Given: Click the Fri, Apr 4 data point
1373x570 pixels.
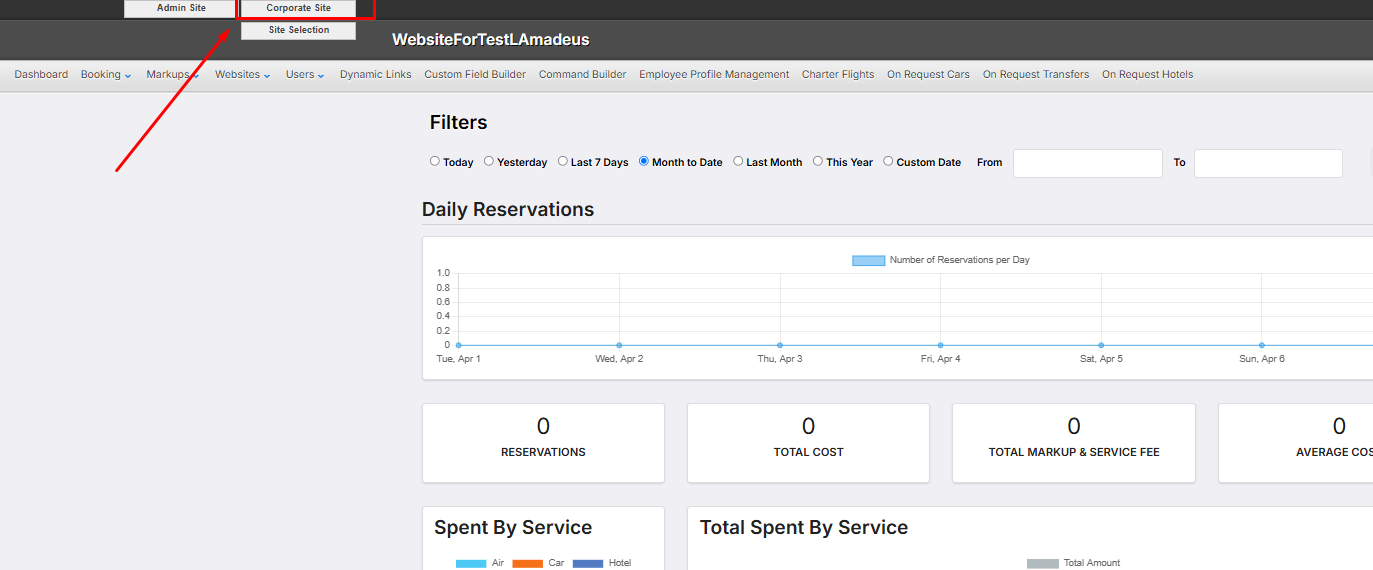Looking at the screenshot, I should coord(940,345).
